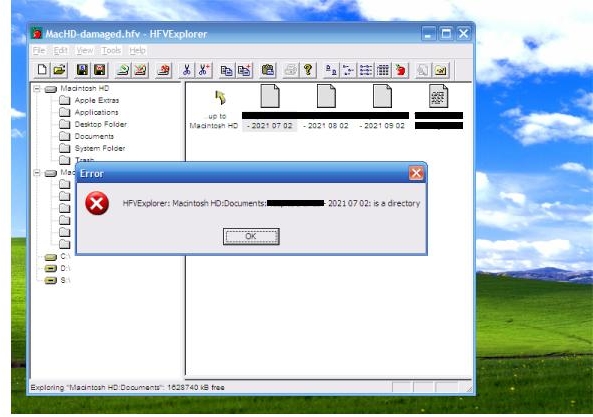Select the S:\ drive in tree

point(65,280)
